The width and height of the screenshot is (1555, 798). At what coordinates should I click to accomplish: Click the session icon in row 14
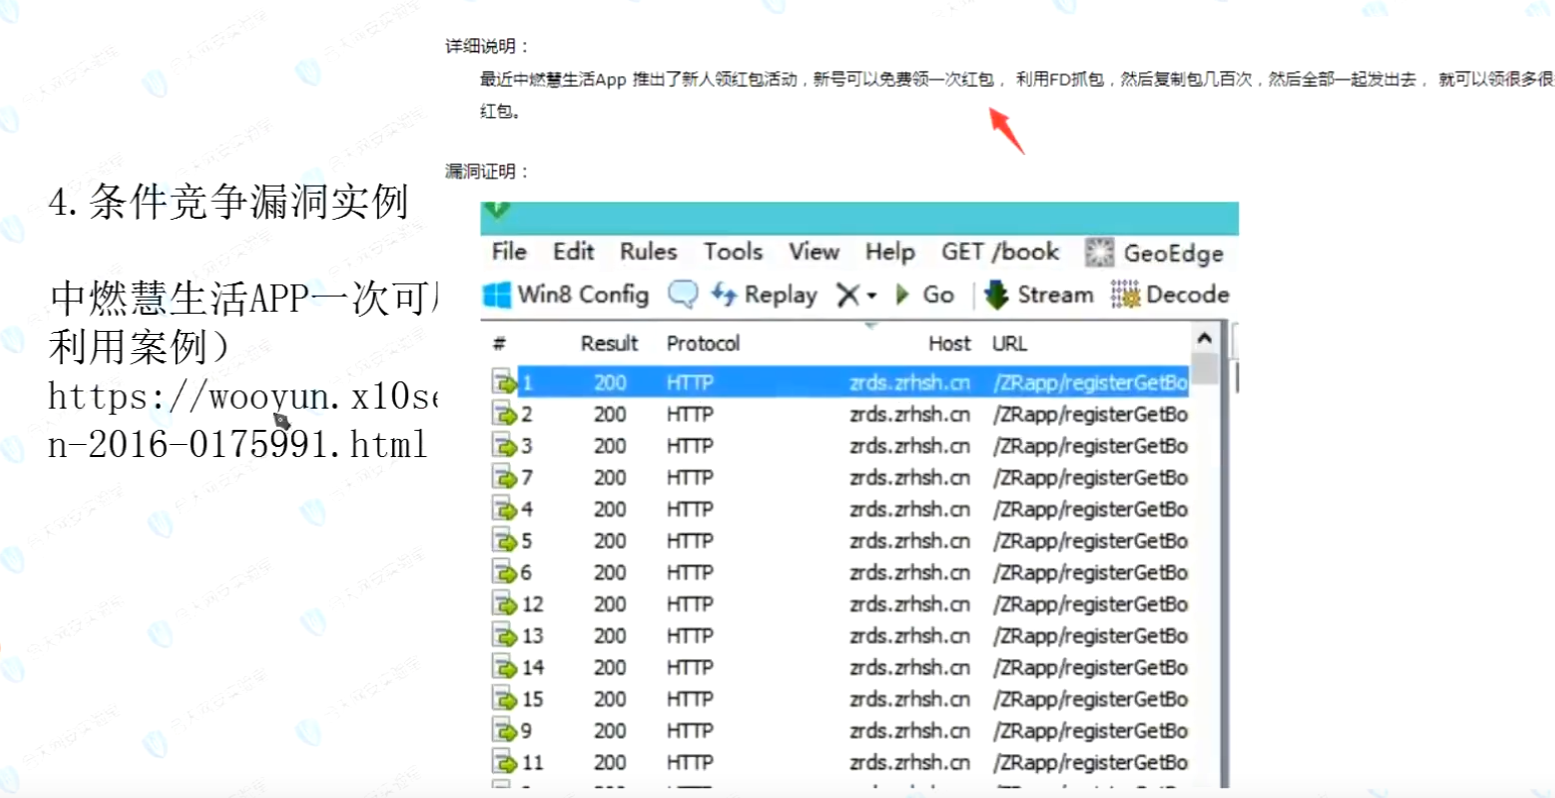click(x=504, y=667)
